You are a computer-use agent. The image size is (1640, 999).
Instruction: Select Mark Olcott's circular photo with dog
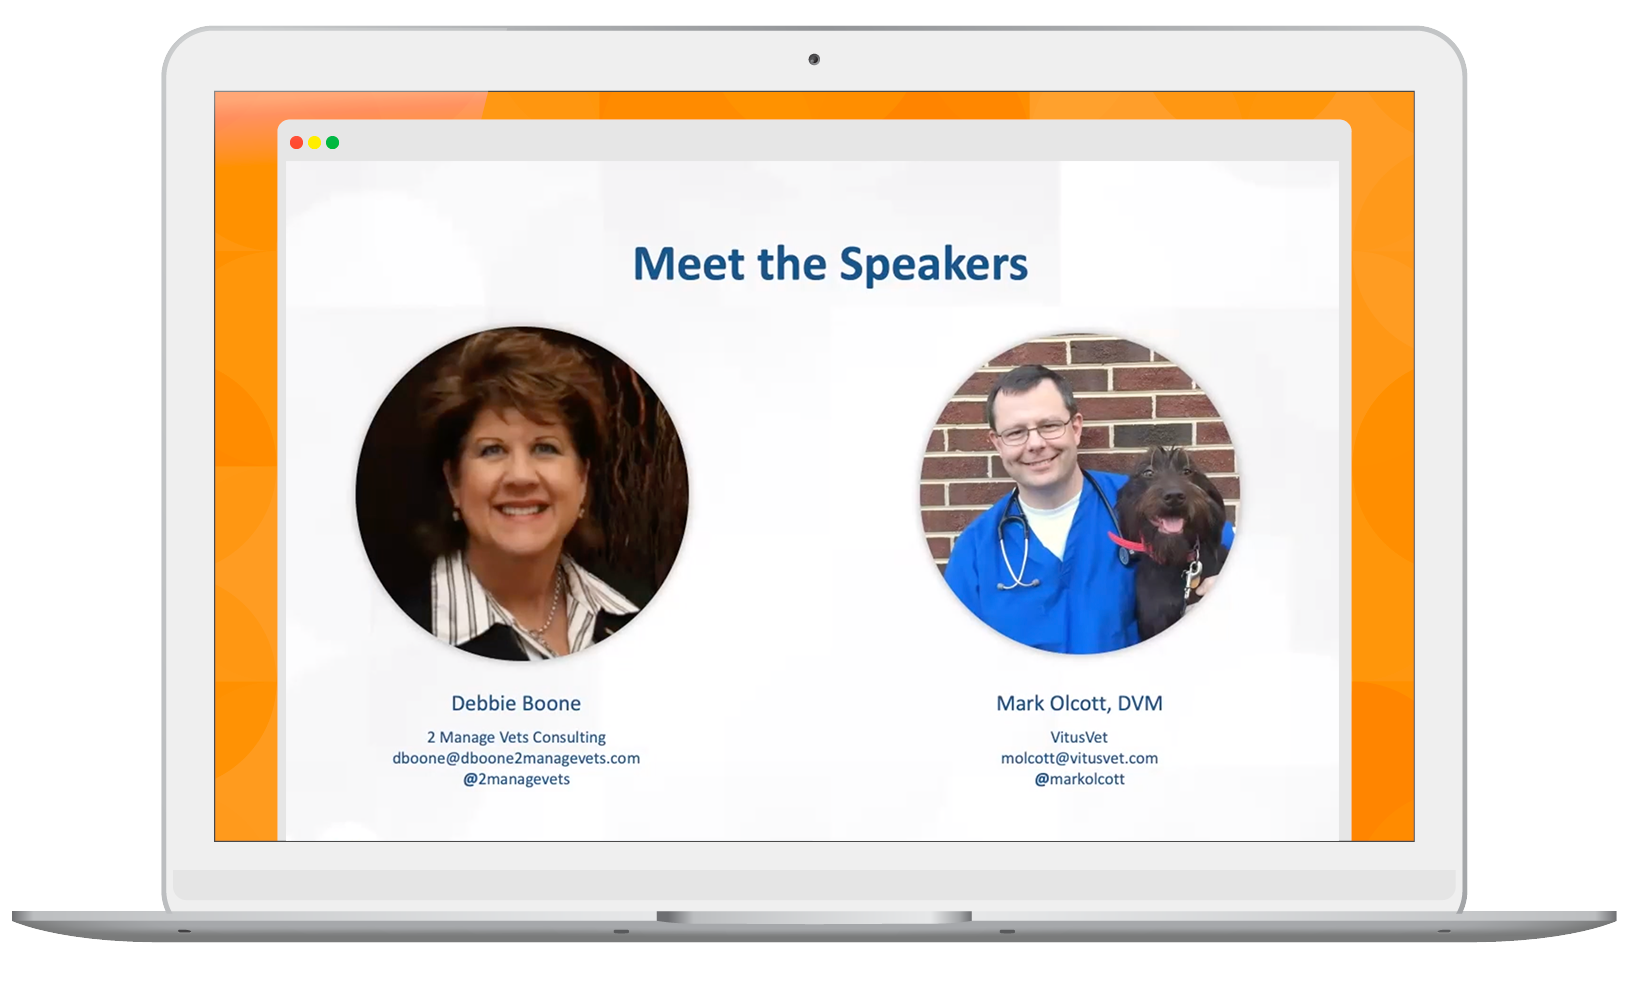[x=1079, y=494]
